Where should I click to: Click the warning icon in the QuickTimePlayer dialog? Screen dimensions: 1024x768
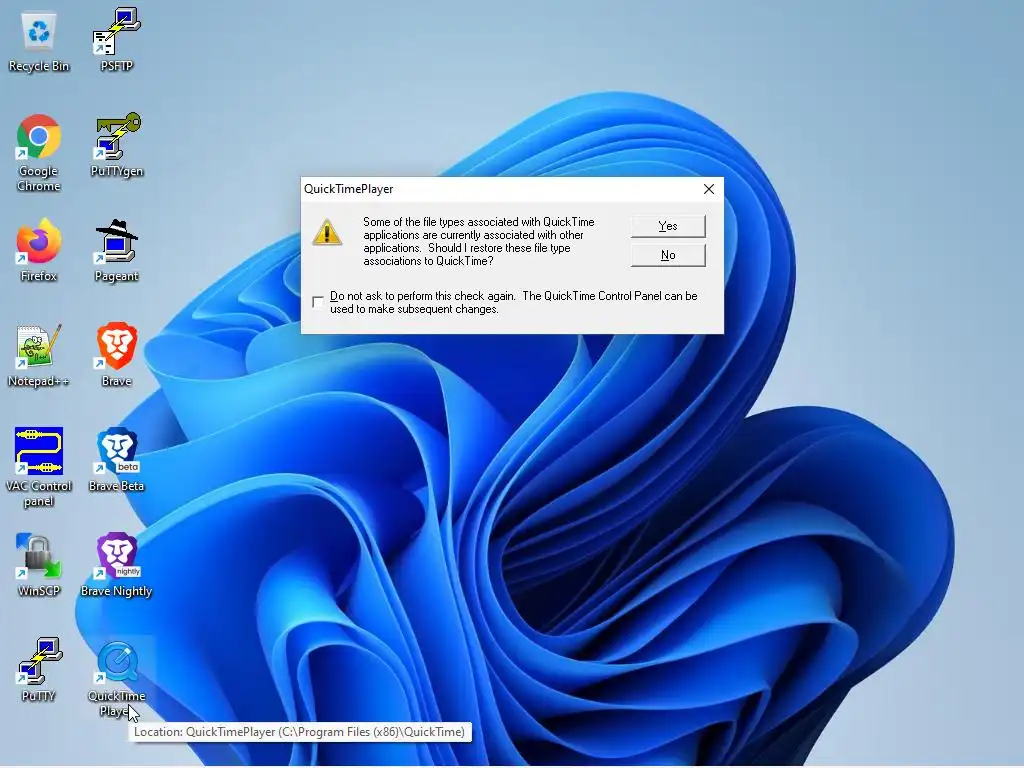coord(327,232)
